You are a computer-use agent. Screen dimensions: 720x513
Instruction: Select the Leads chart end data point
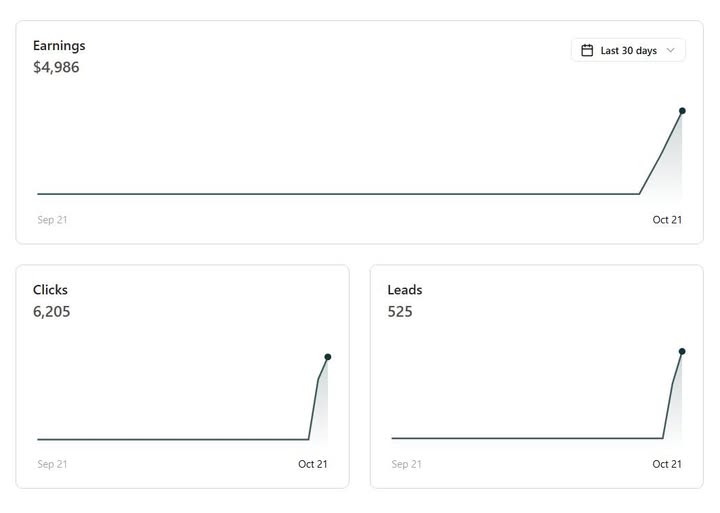(x=682, y=352)
